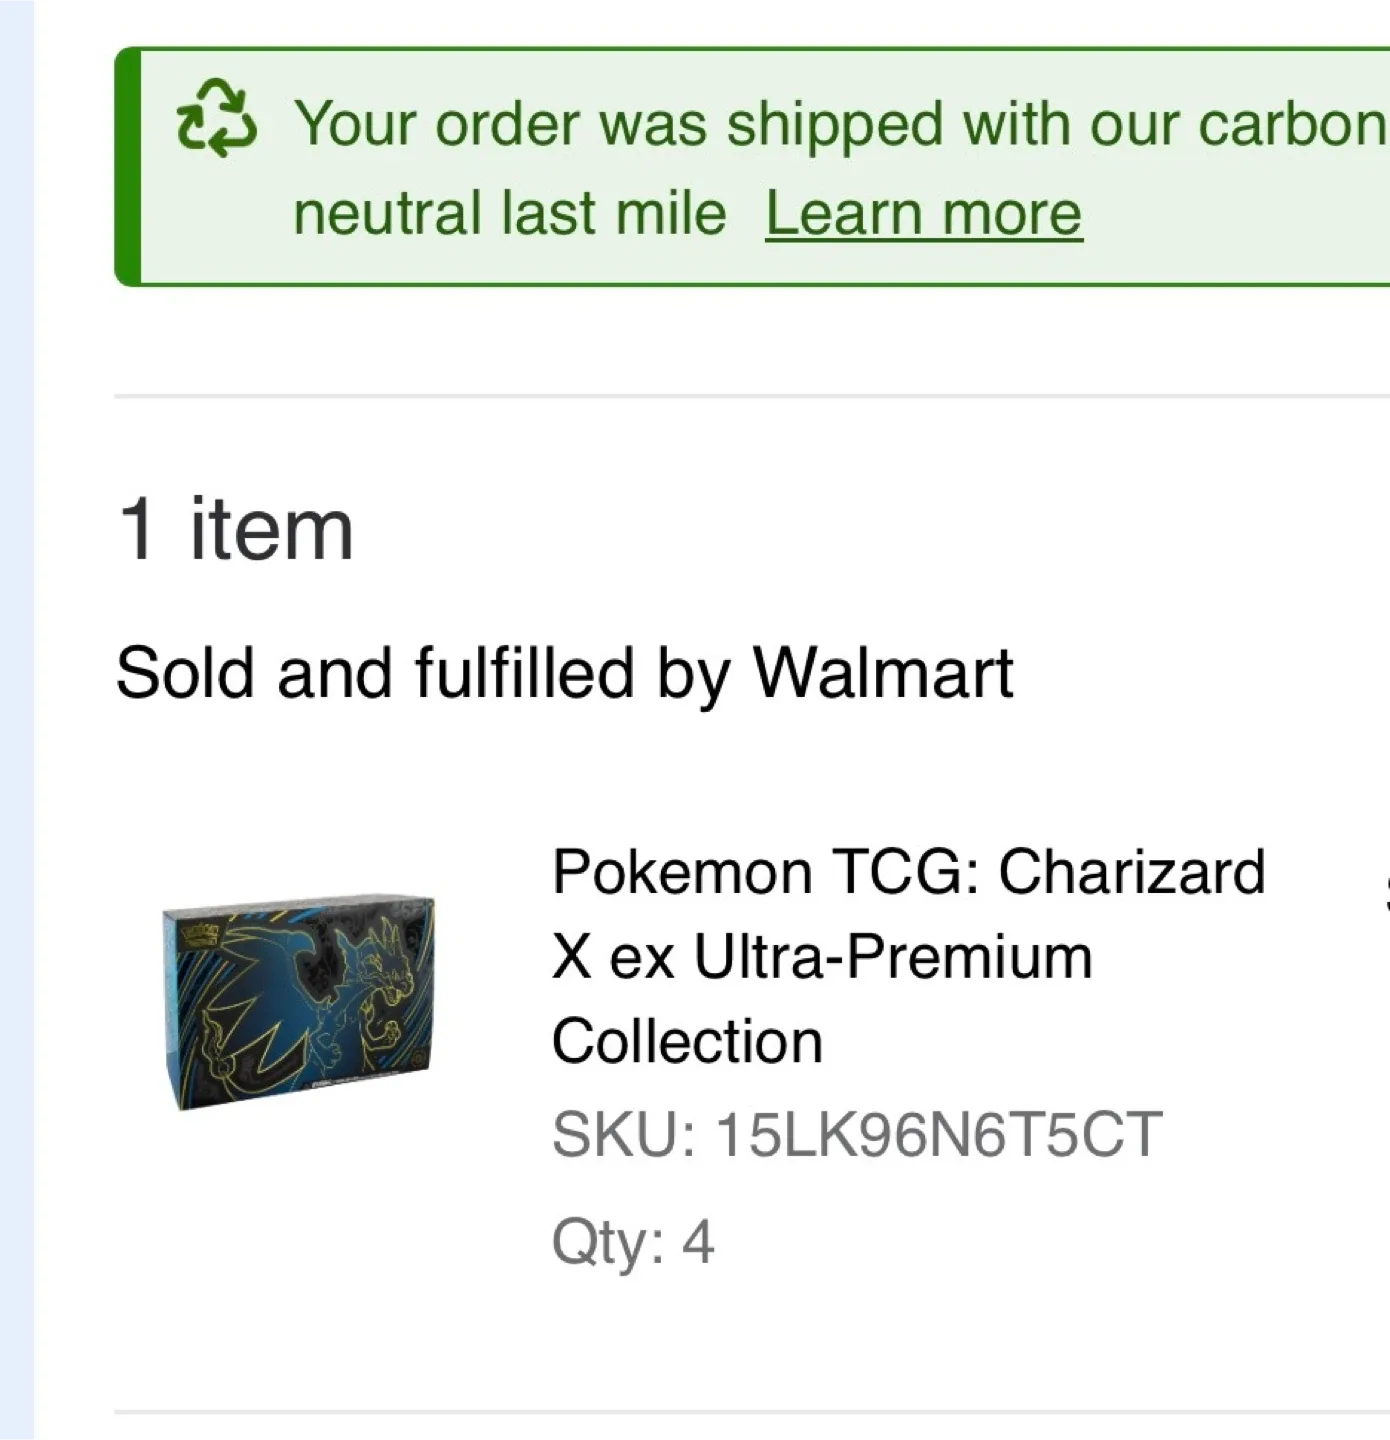Open the Learn more link
The image size is (1390, 1440).
(923, 214)
